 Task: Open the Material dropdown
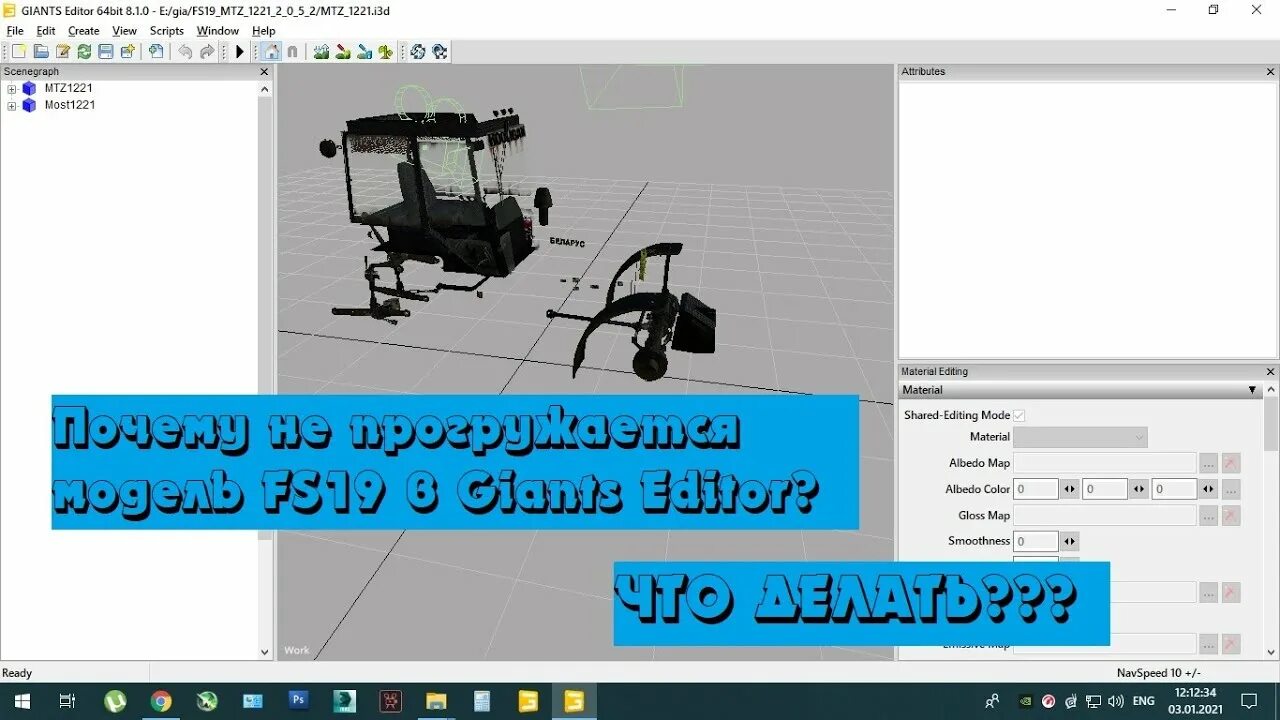coord(1080,437)
